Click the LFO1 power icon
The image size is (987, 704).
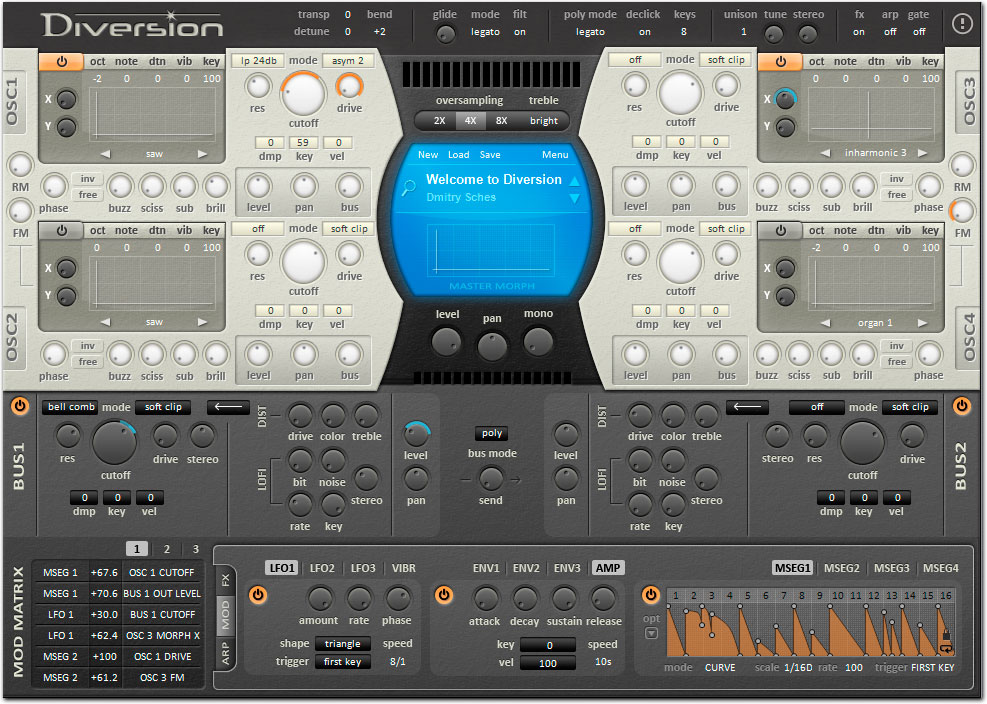258,596
